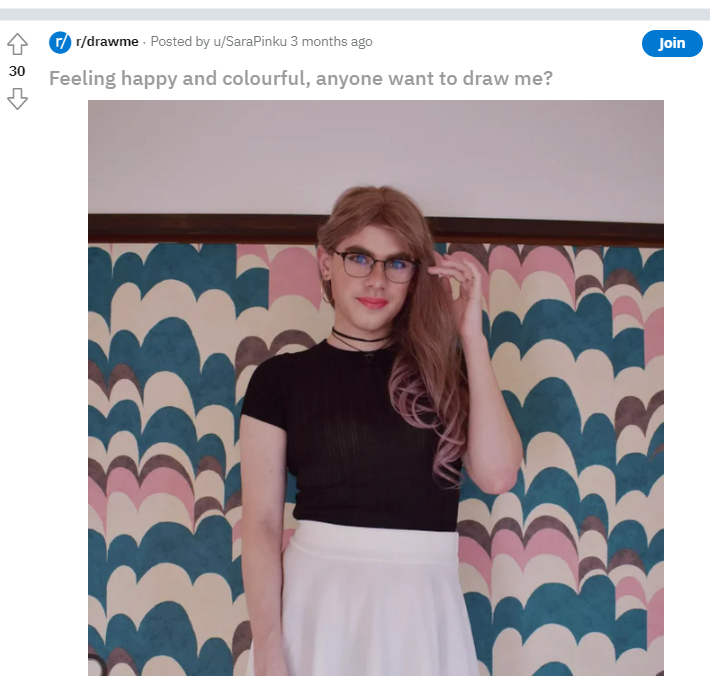The height and width of the screenshot is (685, 710).
Task: Click the r/drawme subreddit avatar icon
Action: [60, 43]
